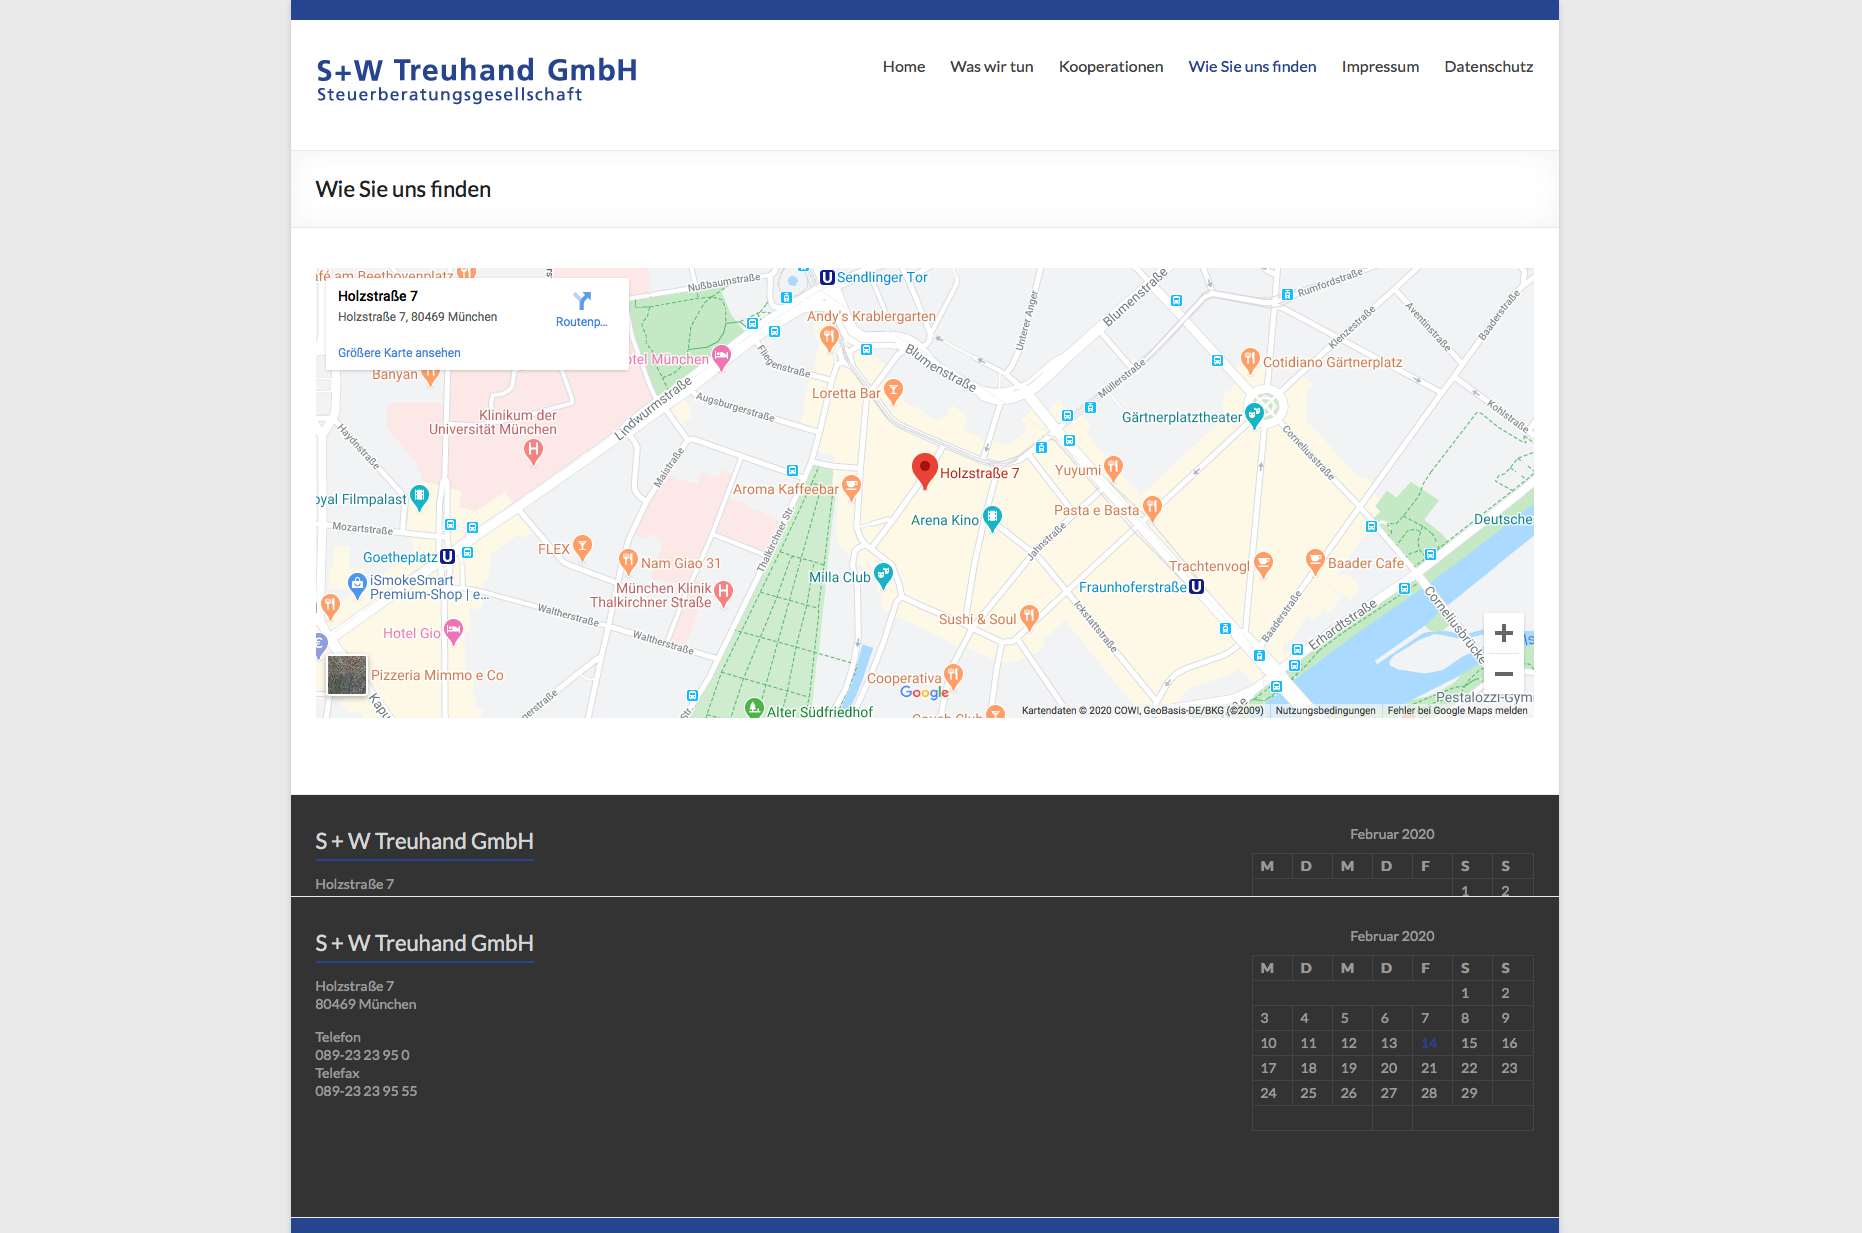Open Wie Sie uns finden menu item
Screen dimensions: 1862x1233
pos(1252,67)
